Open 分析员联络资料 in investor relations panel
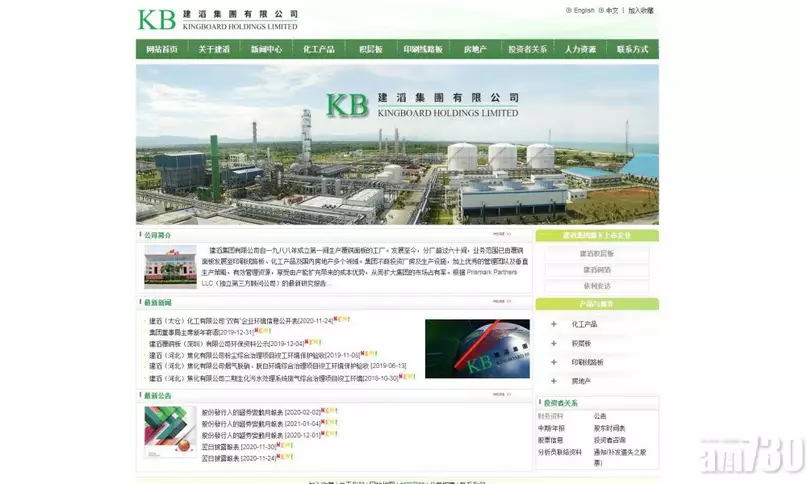This screenshot has width=807, height=484. click(560, 452)
